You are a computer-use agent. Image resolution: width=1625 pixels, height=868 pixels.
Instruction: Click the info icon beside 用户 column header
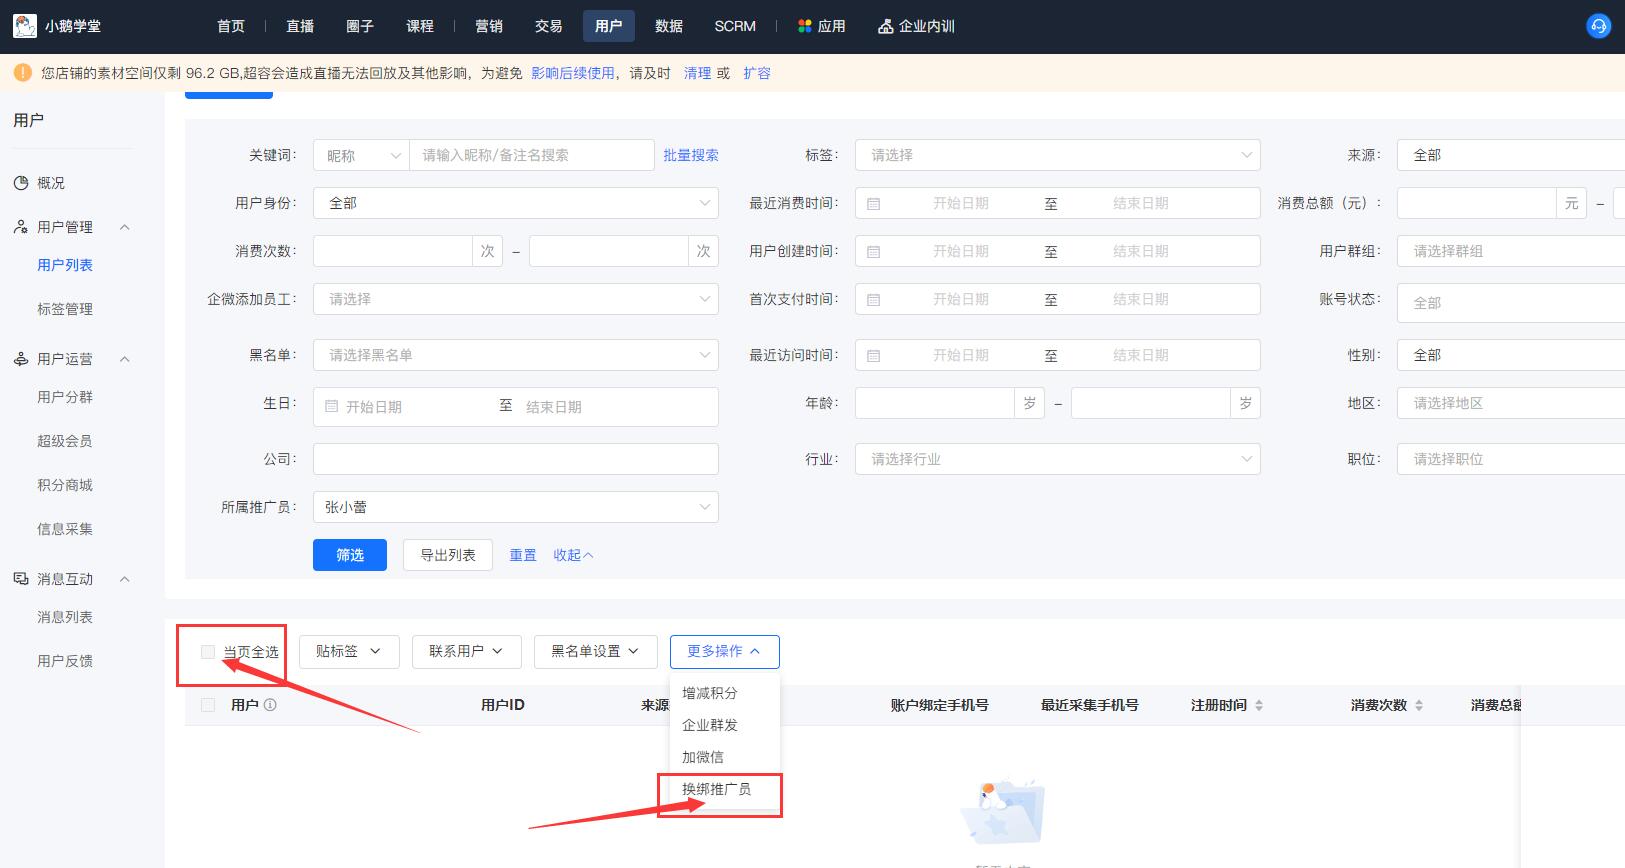point(270,705)
